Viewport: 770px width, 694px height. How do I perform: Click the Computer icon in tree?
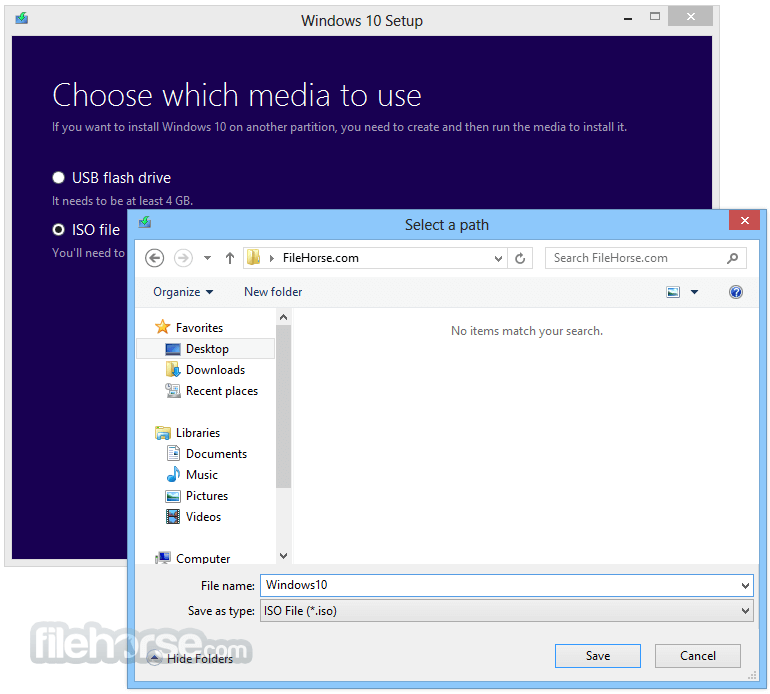pyautogui.click(x=163, y=558)
